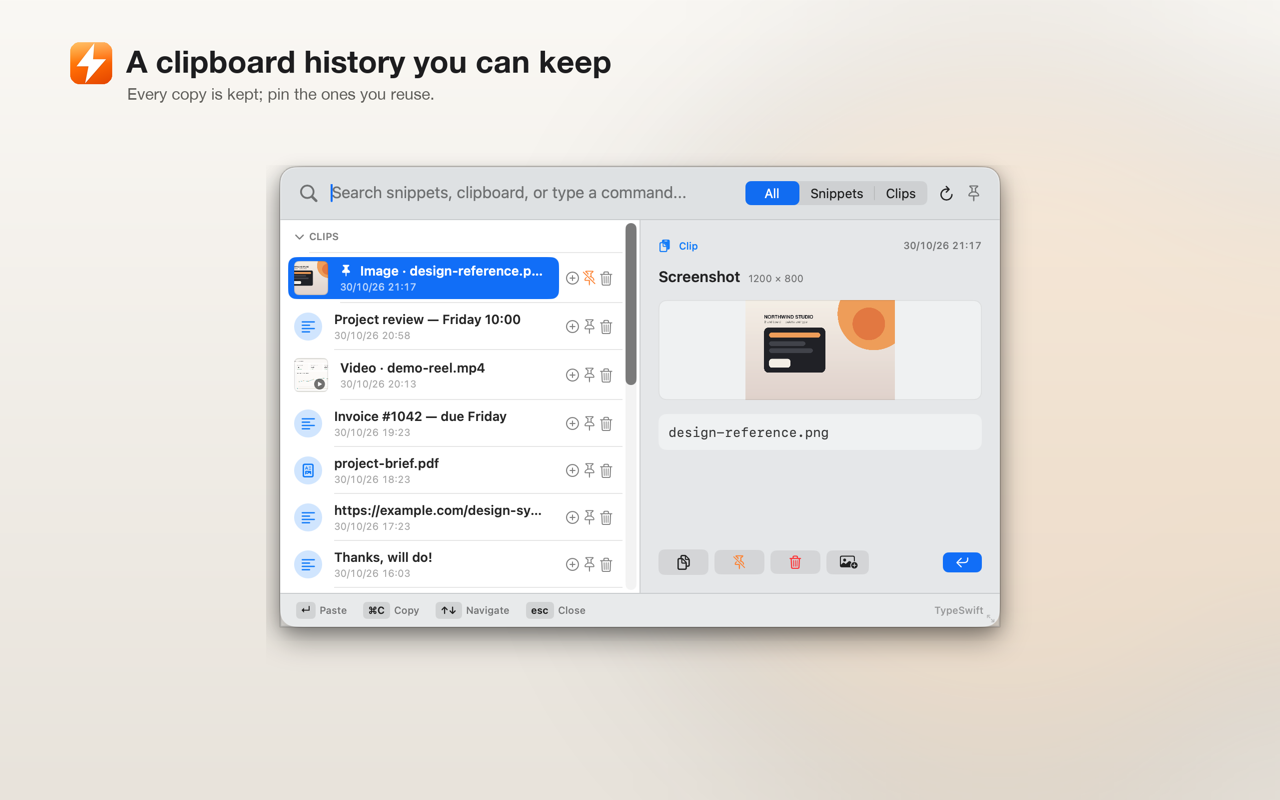Click the clip list scrollbar
The image size is (1280, 800).
coord(631,304)
